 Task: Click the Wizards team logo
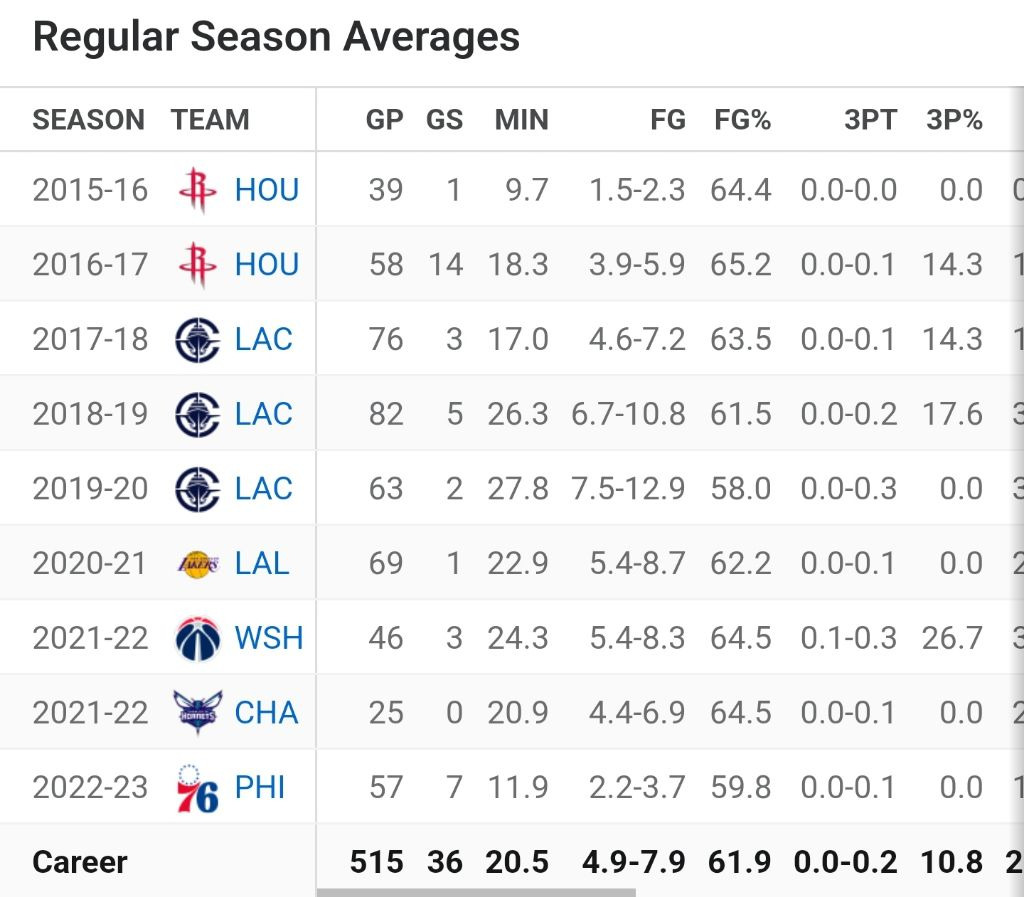coord(197,638)
